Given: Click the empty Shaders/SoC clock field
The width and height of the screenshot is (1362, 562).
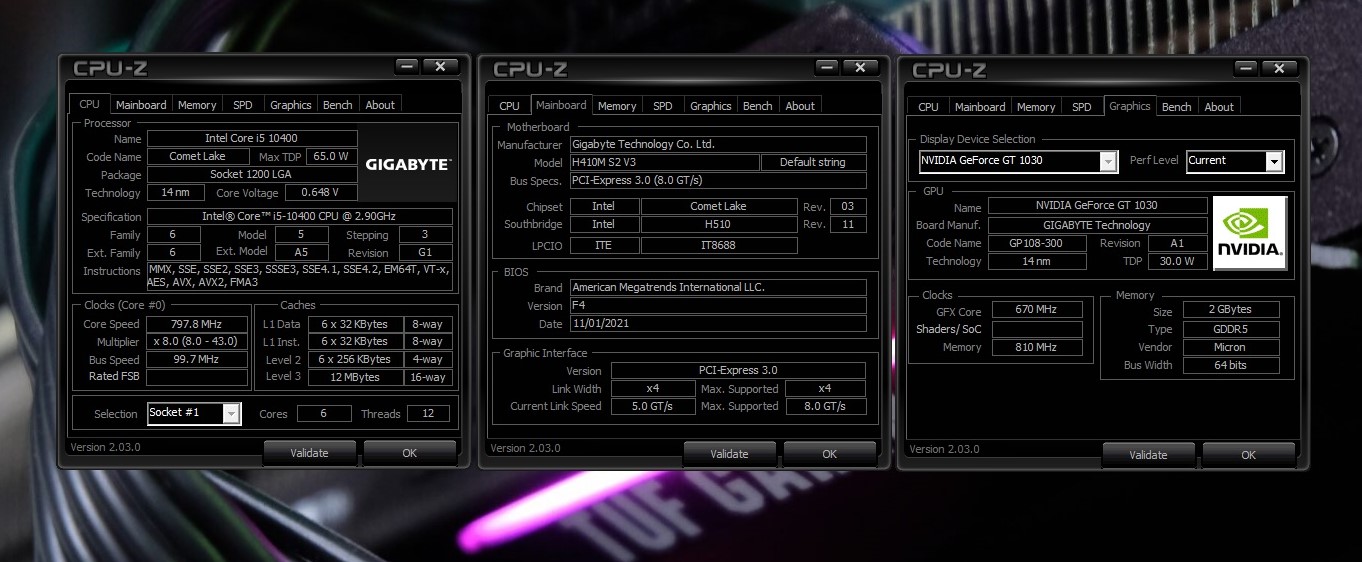Looking at the screenshot, I should 1037,329.
